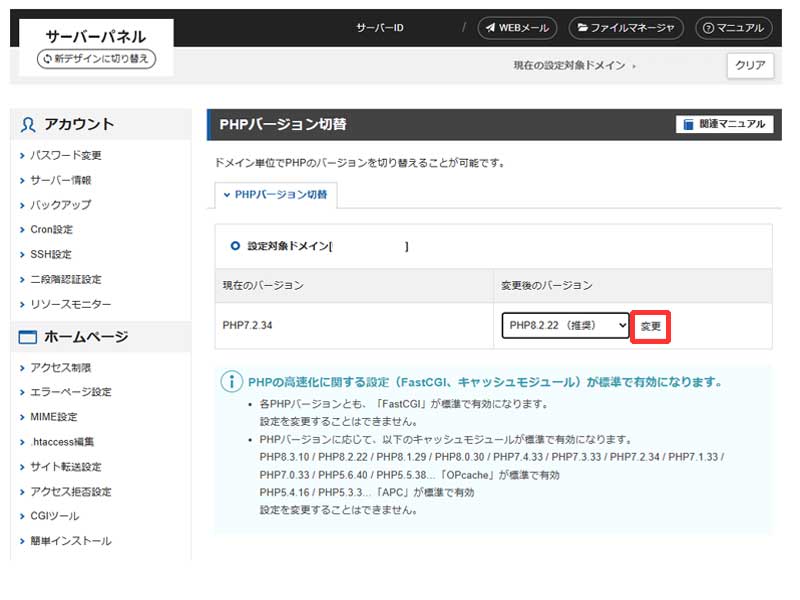Click the folder icon on ファイルマネージャ
The image size is (800, 600).
tap(583, 28)
